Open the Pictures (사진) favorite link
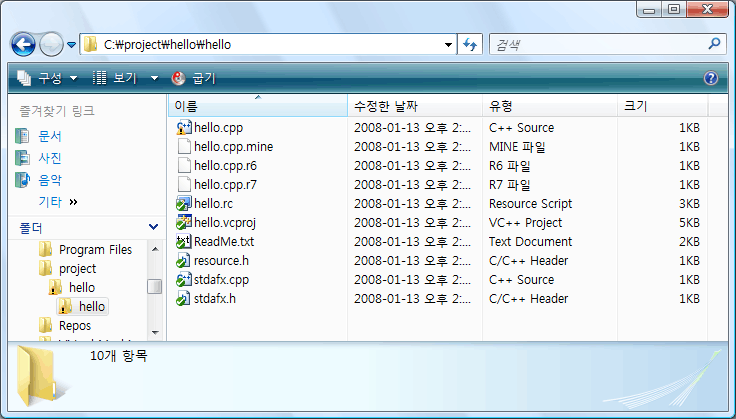This screenshot has width=736, height=419. [50, 158]
